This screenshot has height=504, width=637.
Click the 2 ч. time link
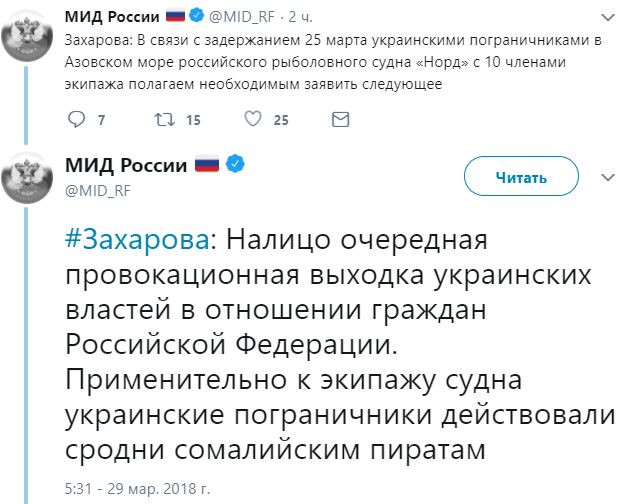pos(300,17)
